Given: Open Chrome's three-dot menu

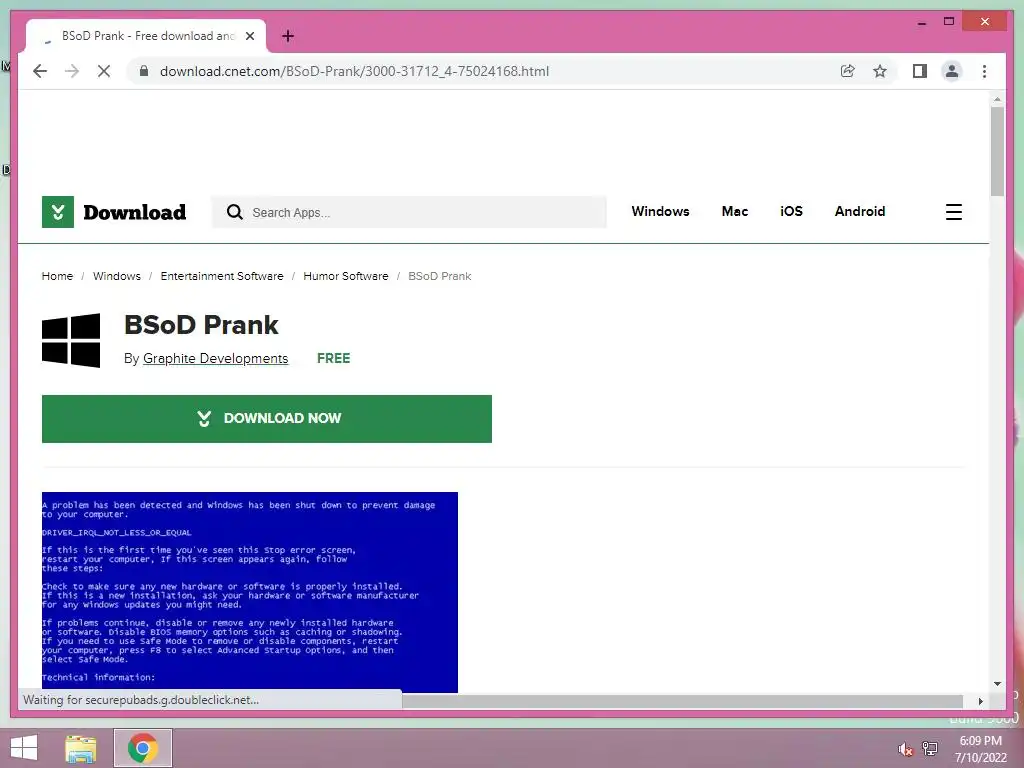Looking at the screenshot, I should (984, 71).
